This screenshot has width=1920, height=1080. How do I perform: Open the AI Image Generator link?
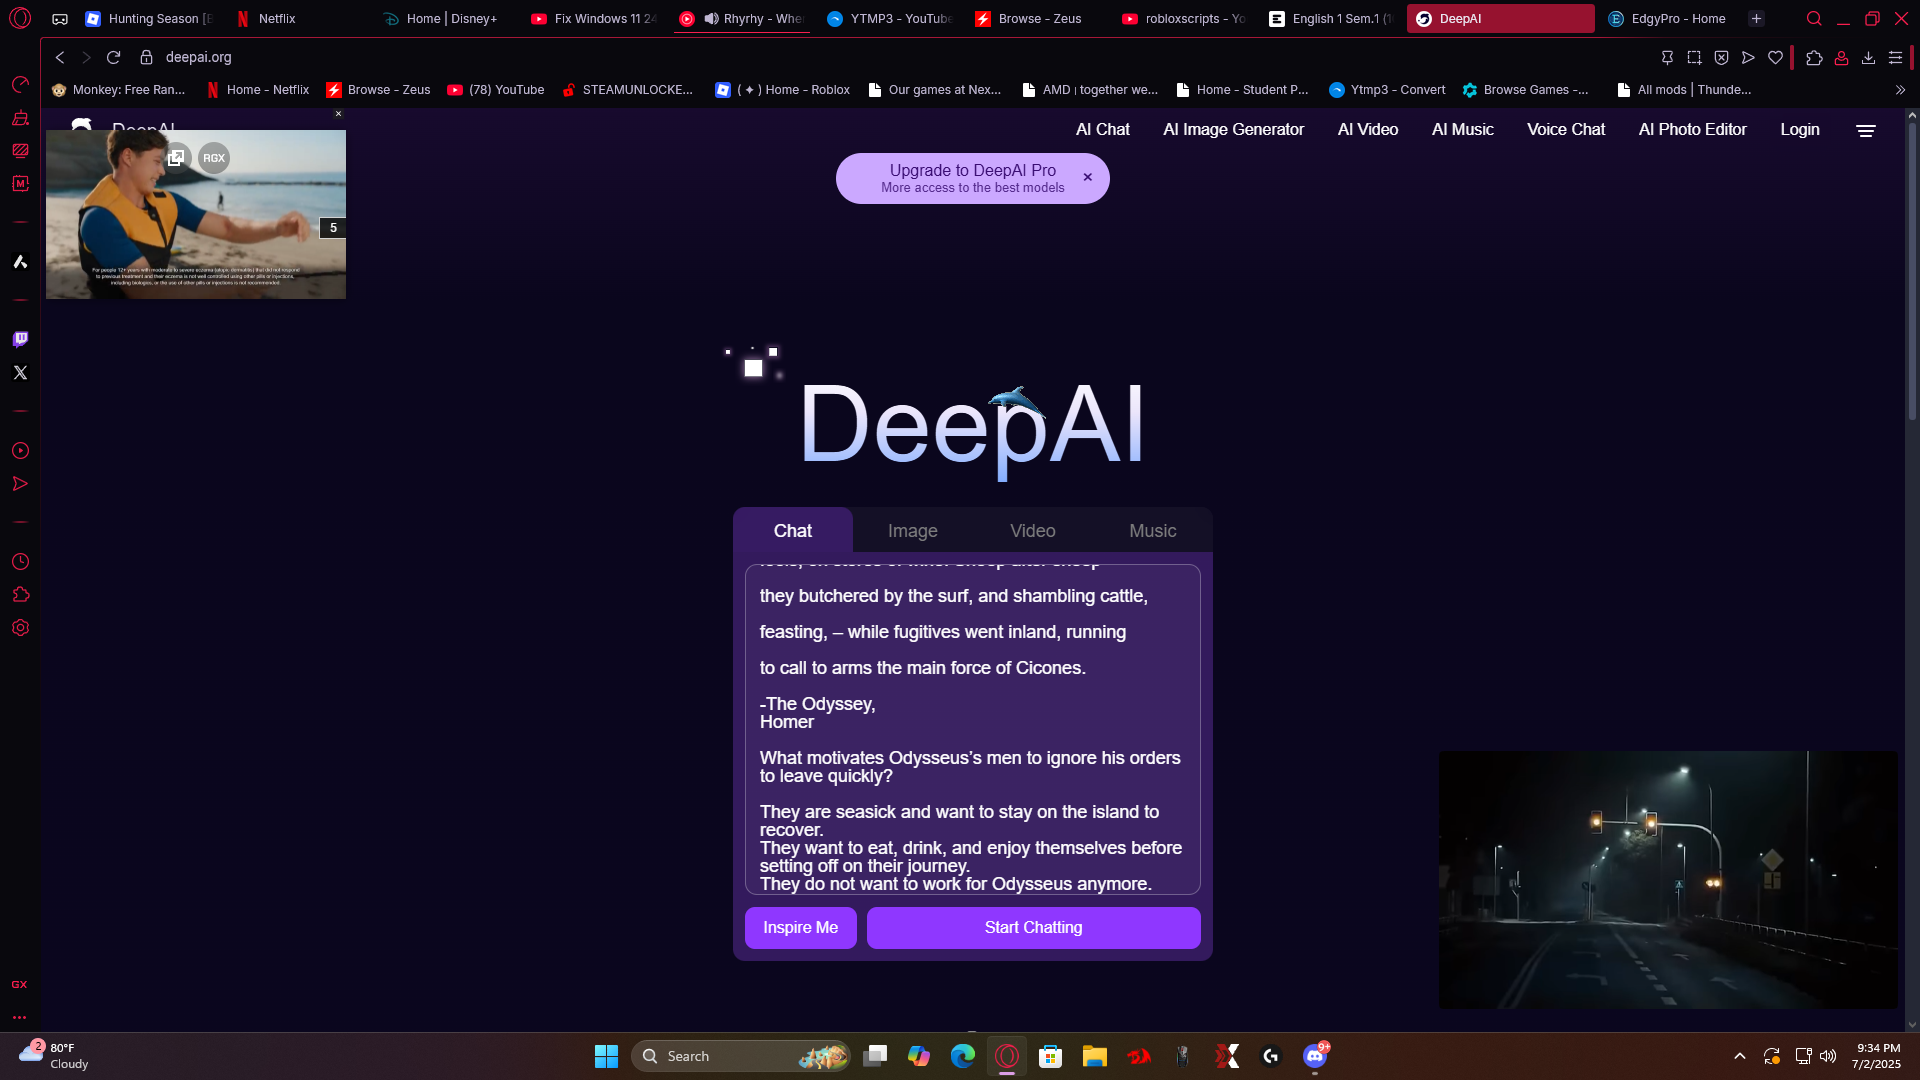click(x=1234, y=130)
